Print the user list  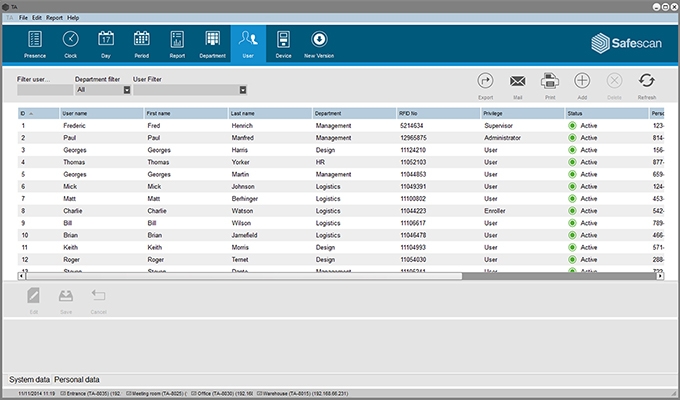click(x=549, y=84)
